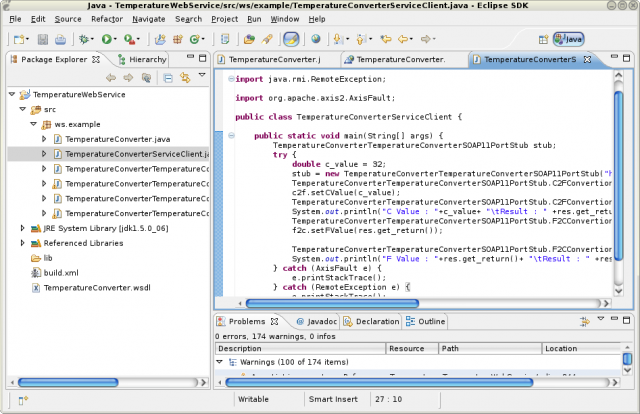Image resolution: width=640 pixels, height=414 pixels.
Task: Click the Open Type document icon
Action: click(x=225, y=39)
